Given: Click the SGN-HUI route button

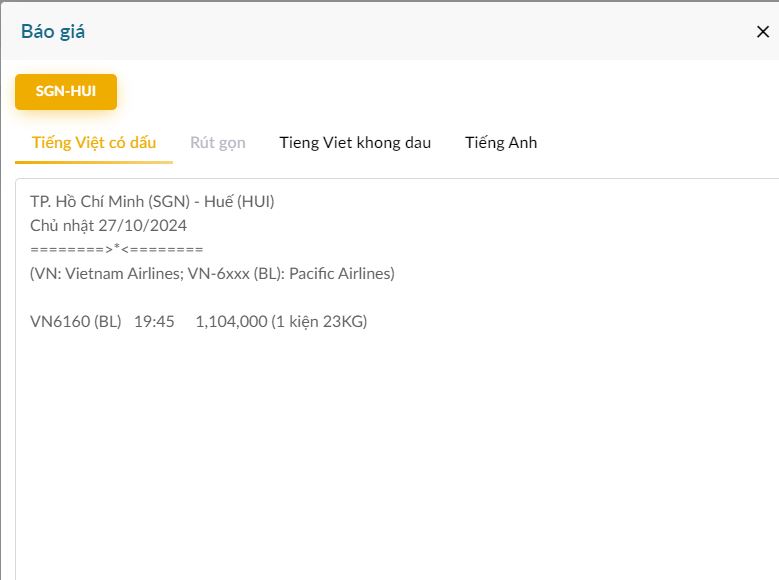Looking at the screenshot, I should (66, 91).
